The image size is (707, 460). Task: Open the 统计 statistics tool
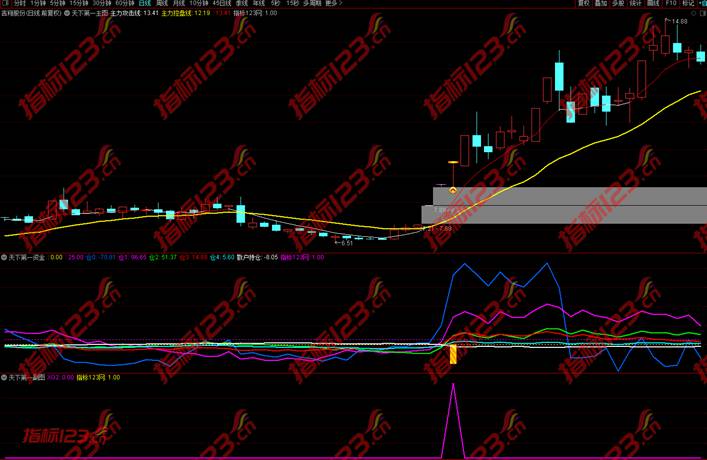(x=636, y=4)
